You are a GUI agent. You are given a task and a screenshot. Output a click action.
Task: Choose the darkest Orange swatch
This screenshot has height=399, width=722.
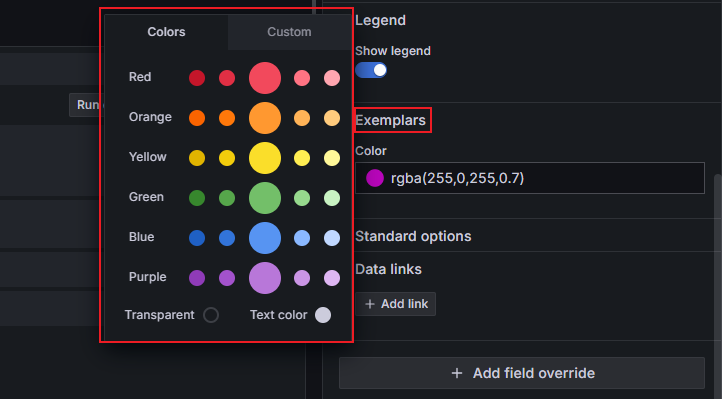click(197, 118)
